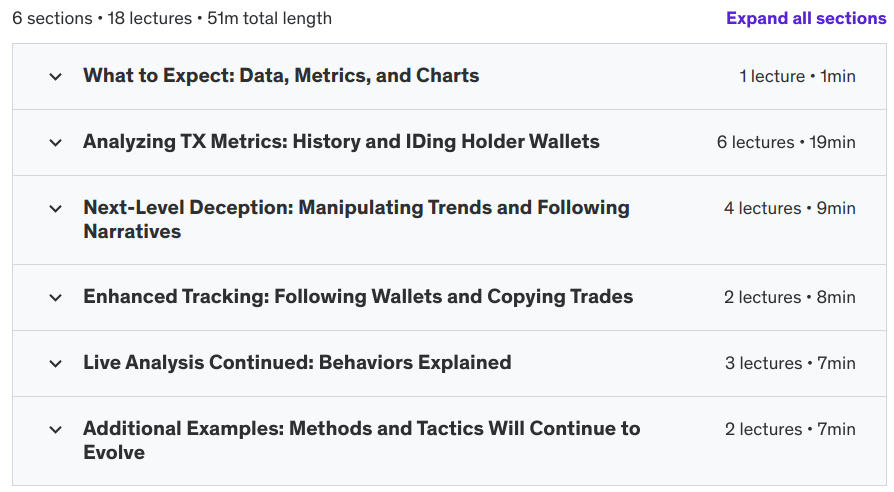Open the What to Expect section title
This screenshot has height=492, width=894.
point(281,76)
